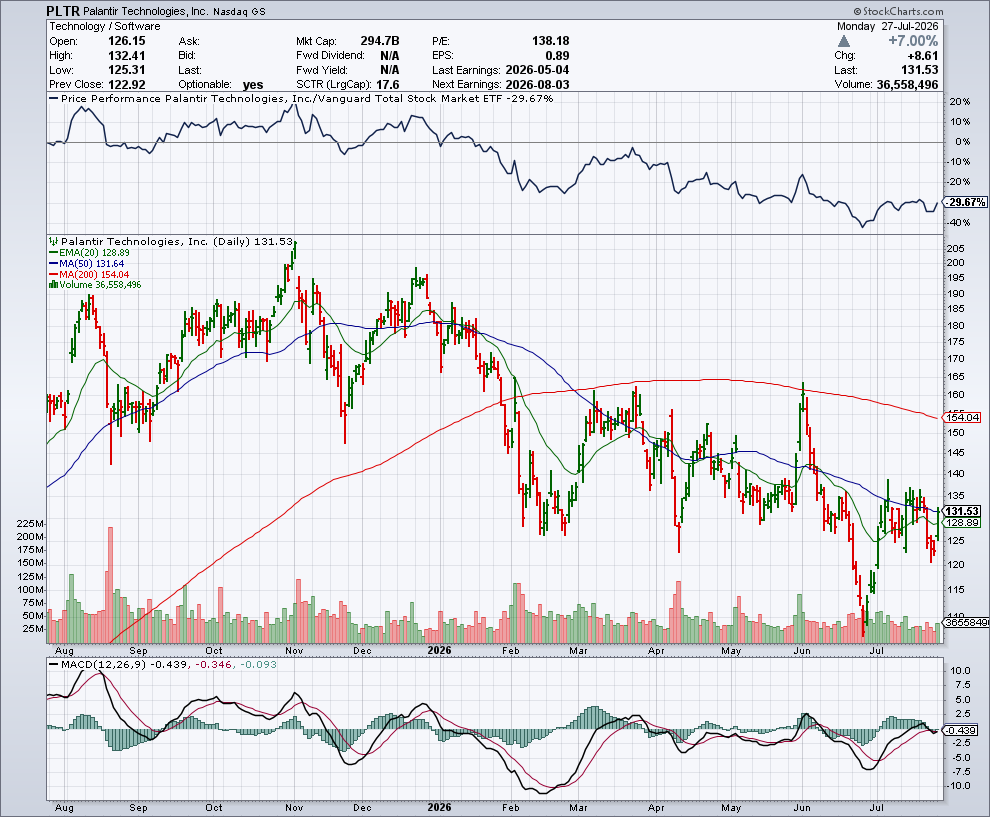The width and height of the screenshot is (990, 817).
Task: Click the 20% label on performance axis
Action: pos(960,102)
